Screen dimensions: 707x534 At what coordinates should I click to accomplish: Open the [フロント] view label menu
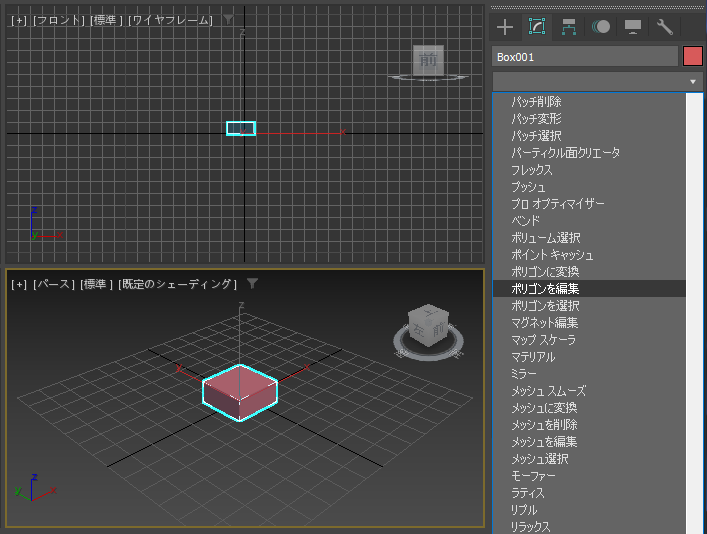point(59,20)
